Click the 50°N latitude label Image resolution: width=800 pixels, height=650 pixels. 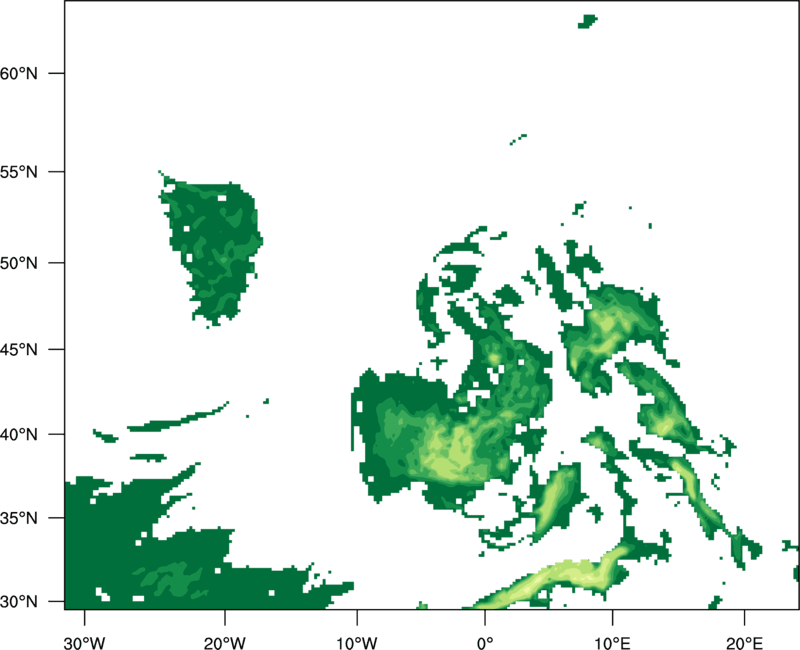(19, 263)
